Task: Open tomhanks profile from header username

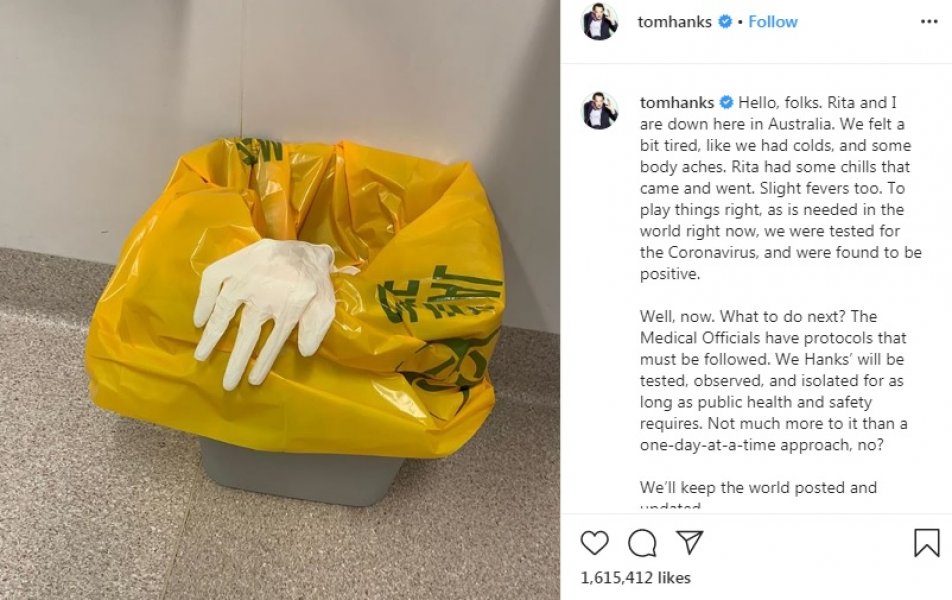Action: [x=674, y=22]
